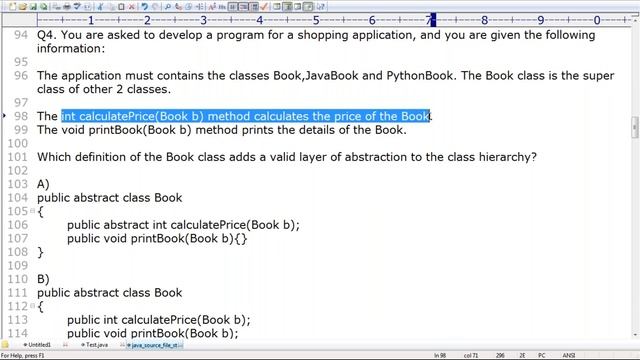Click the scrollbar down arrow
This screenshot has height=360, width=640.
(635, 335)
